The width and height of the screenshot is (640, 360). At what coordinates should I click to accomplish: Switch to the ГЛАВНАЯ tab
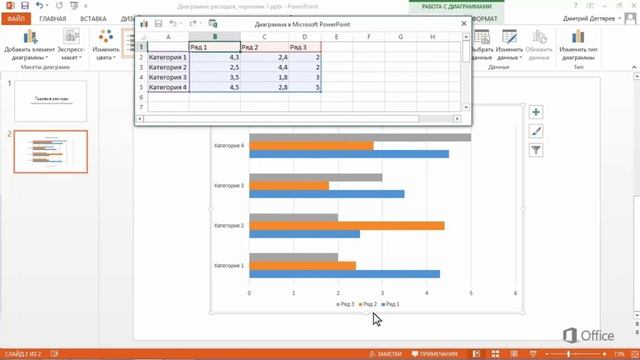click(53, 19)
